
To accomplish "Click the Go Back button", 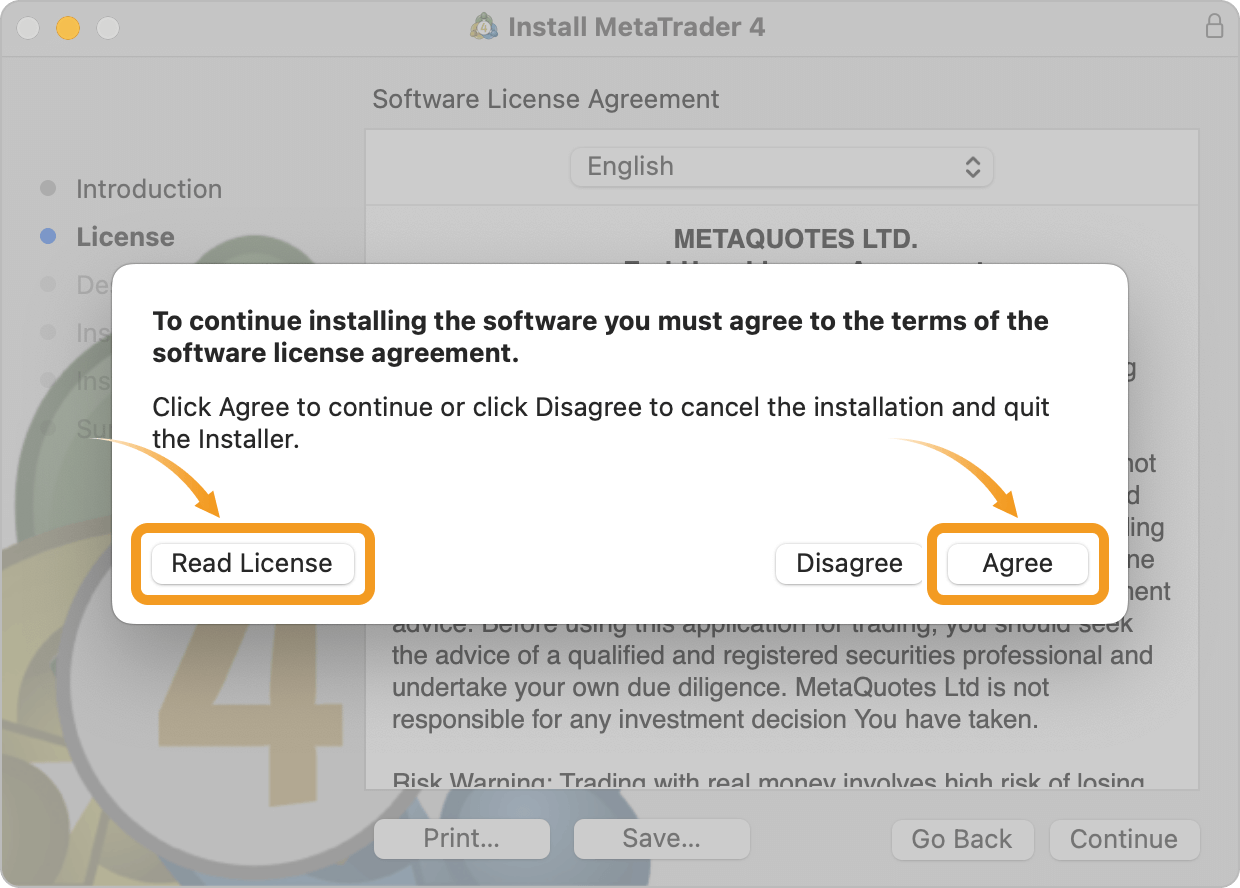I will pos(962,839).
